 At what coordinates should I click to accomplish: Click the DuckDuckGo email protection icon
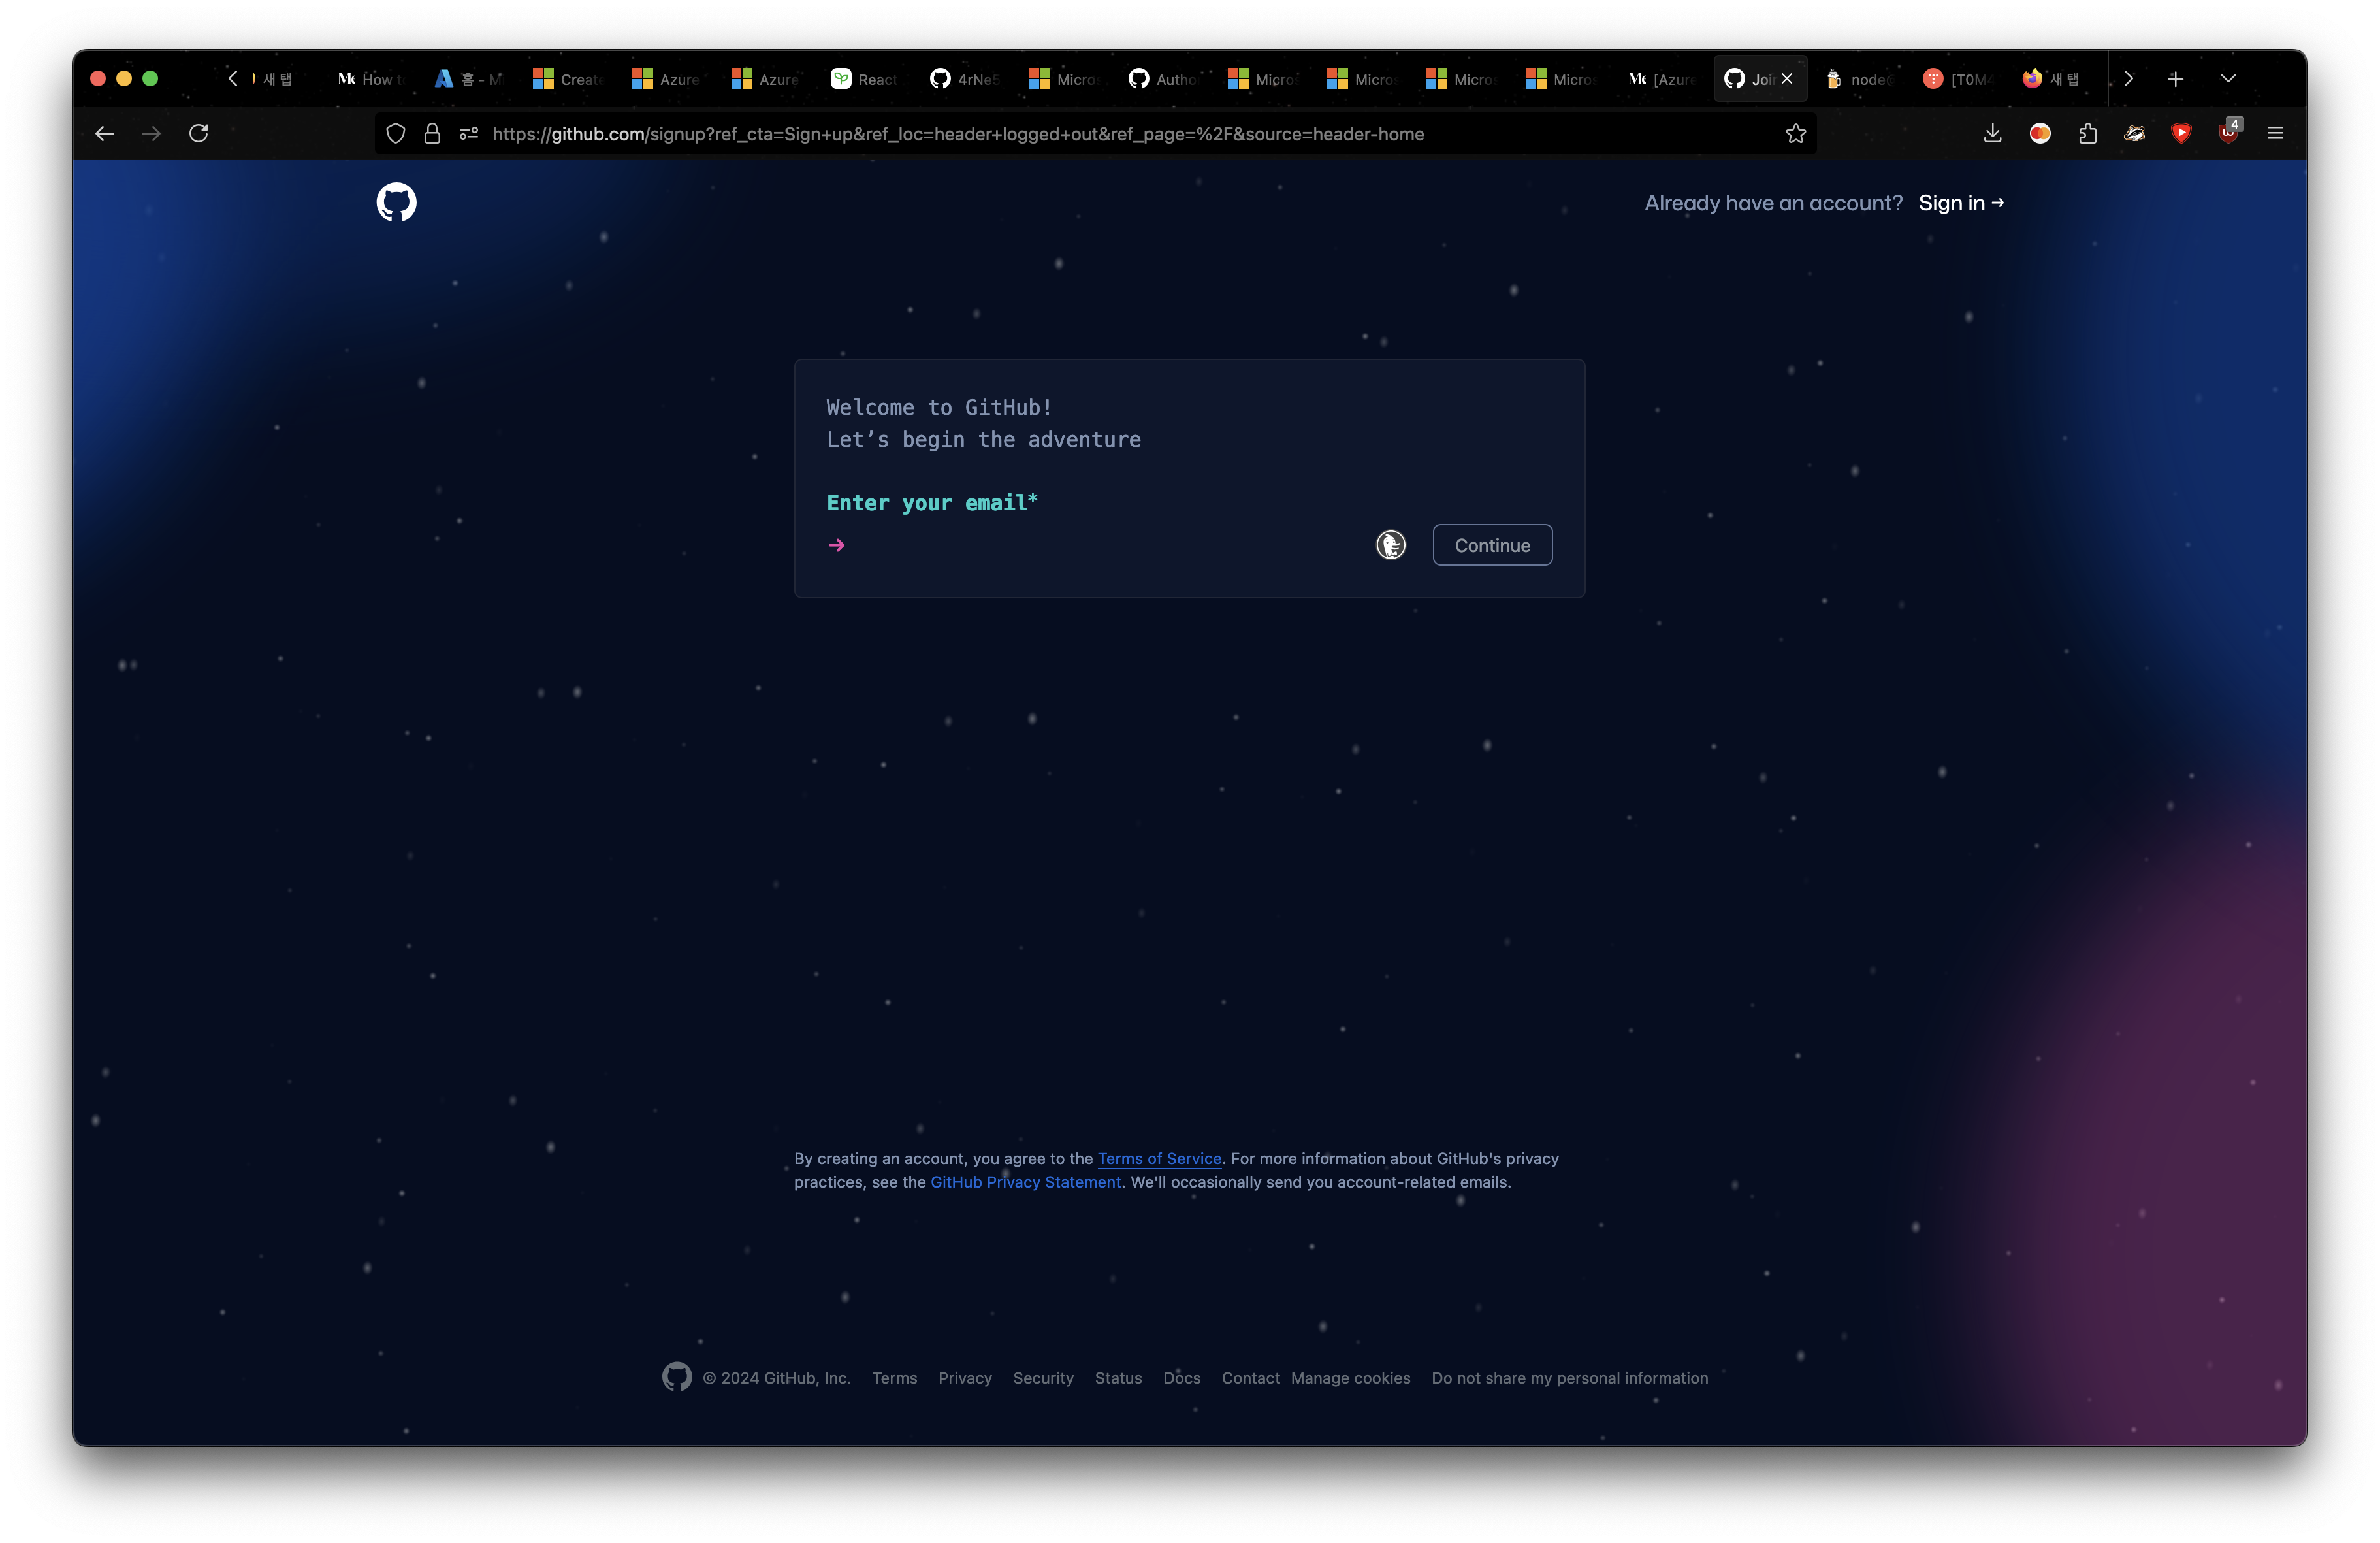1390,545
